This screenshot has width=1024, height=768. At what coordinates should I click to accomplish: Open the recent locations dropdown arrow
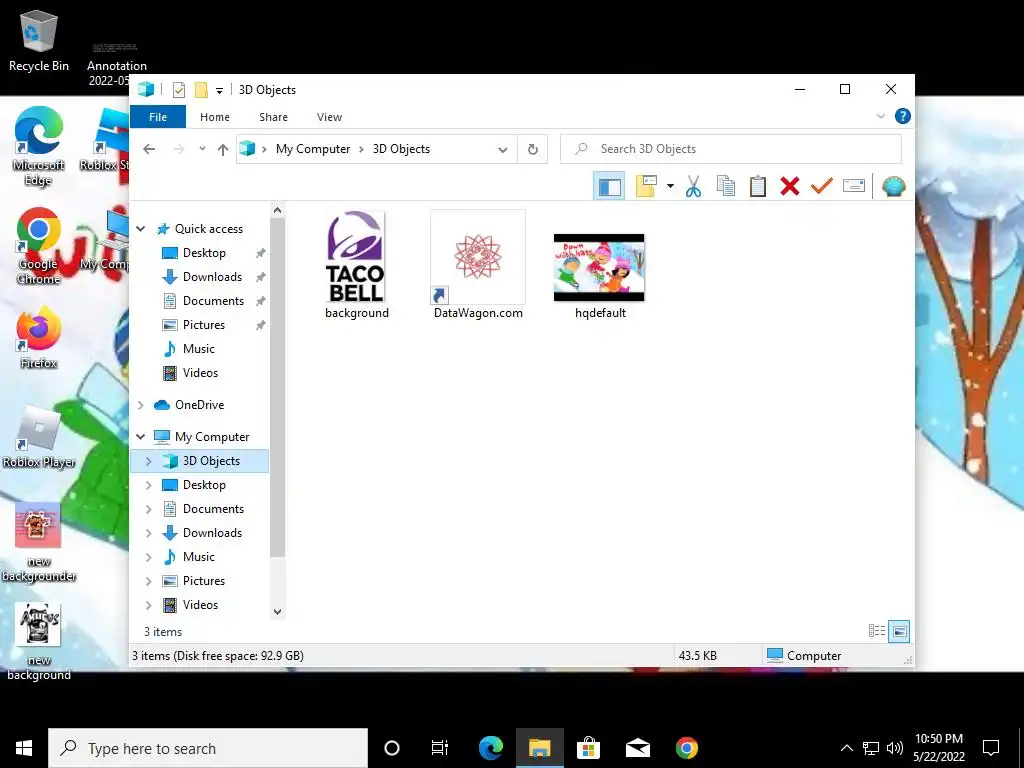(202, 149)
